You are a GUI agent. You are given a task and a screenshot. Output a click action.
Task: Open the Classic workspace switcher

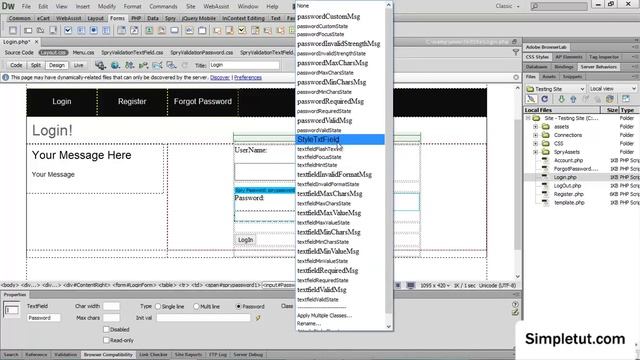click(x=507, y=6)
